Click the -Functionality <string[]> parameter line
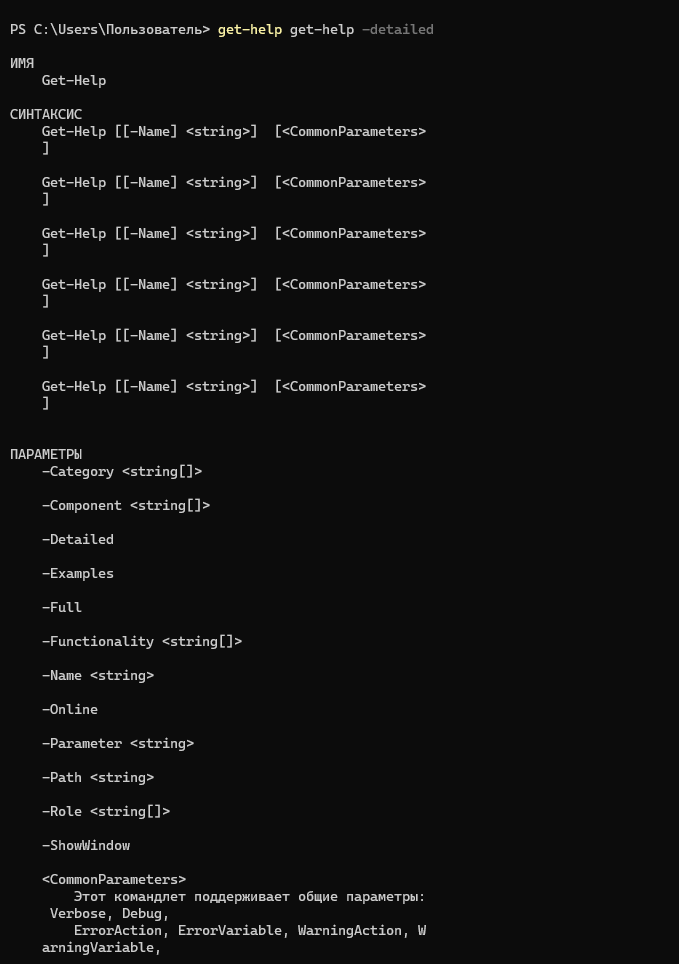 pos(142,641)
